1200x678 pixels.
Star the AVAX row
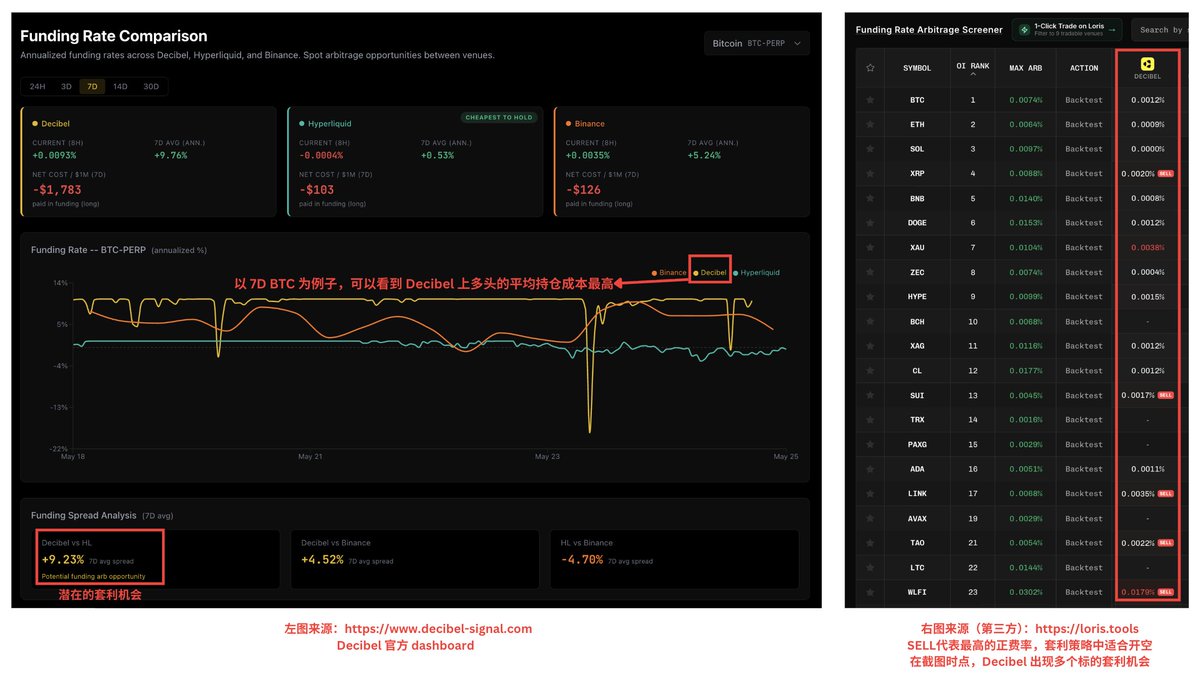click(870, 519)
